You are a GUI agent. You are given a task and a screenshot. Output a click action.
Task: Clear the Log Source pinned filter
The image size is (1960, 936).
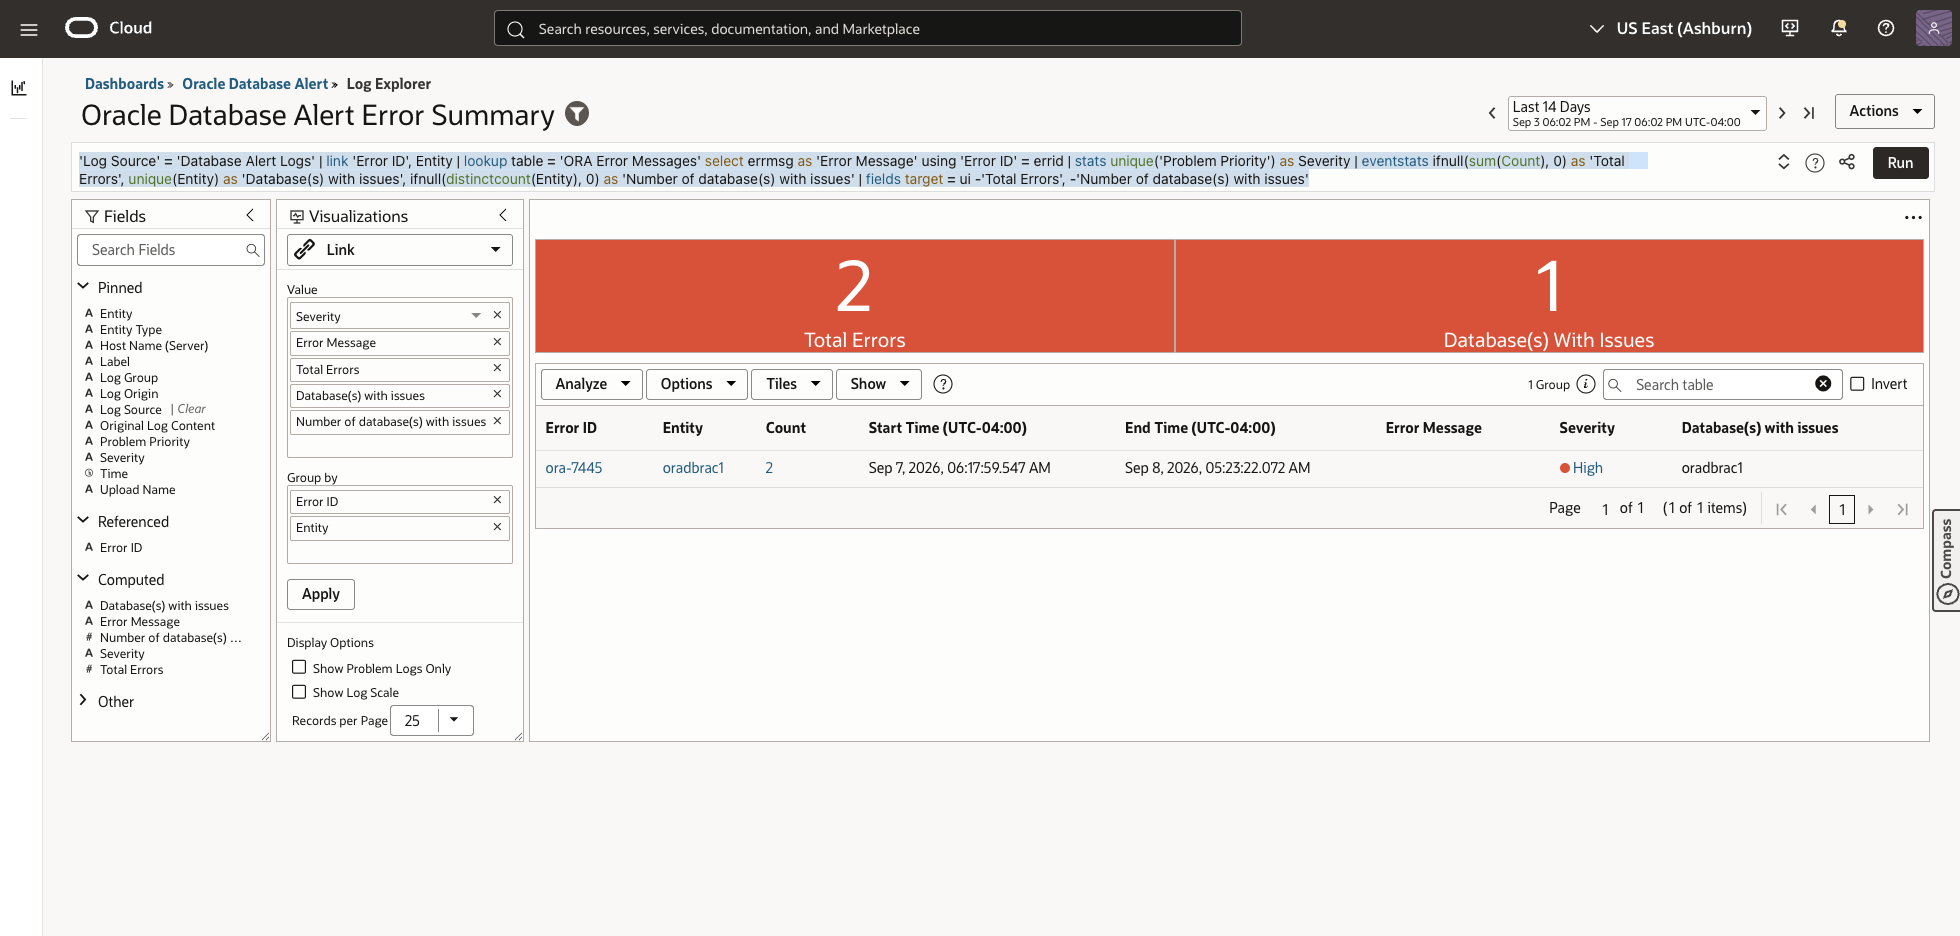[x=191, y=409]
